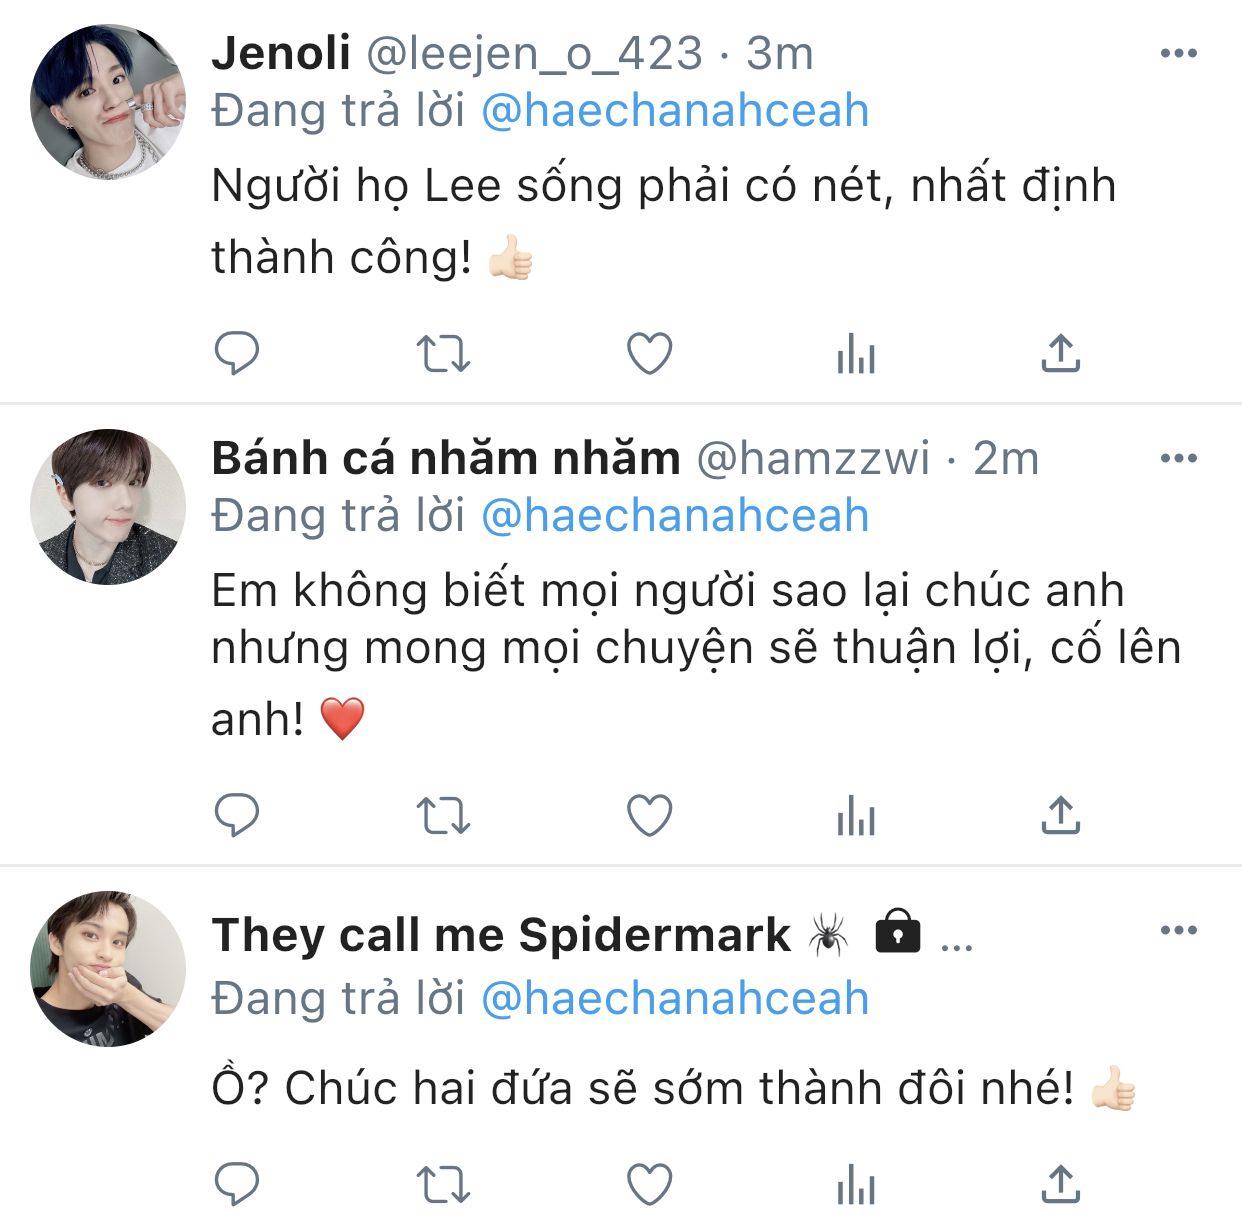Open more options on Spidermark's tweet
Image resolution: width=1242 pixels, height=1232 pixels.
point(1178,930)
